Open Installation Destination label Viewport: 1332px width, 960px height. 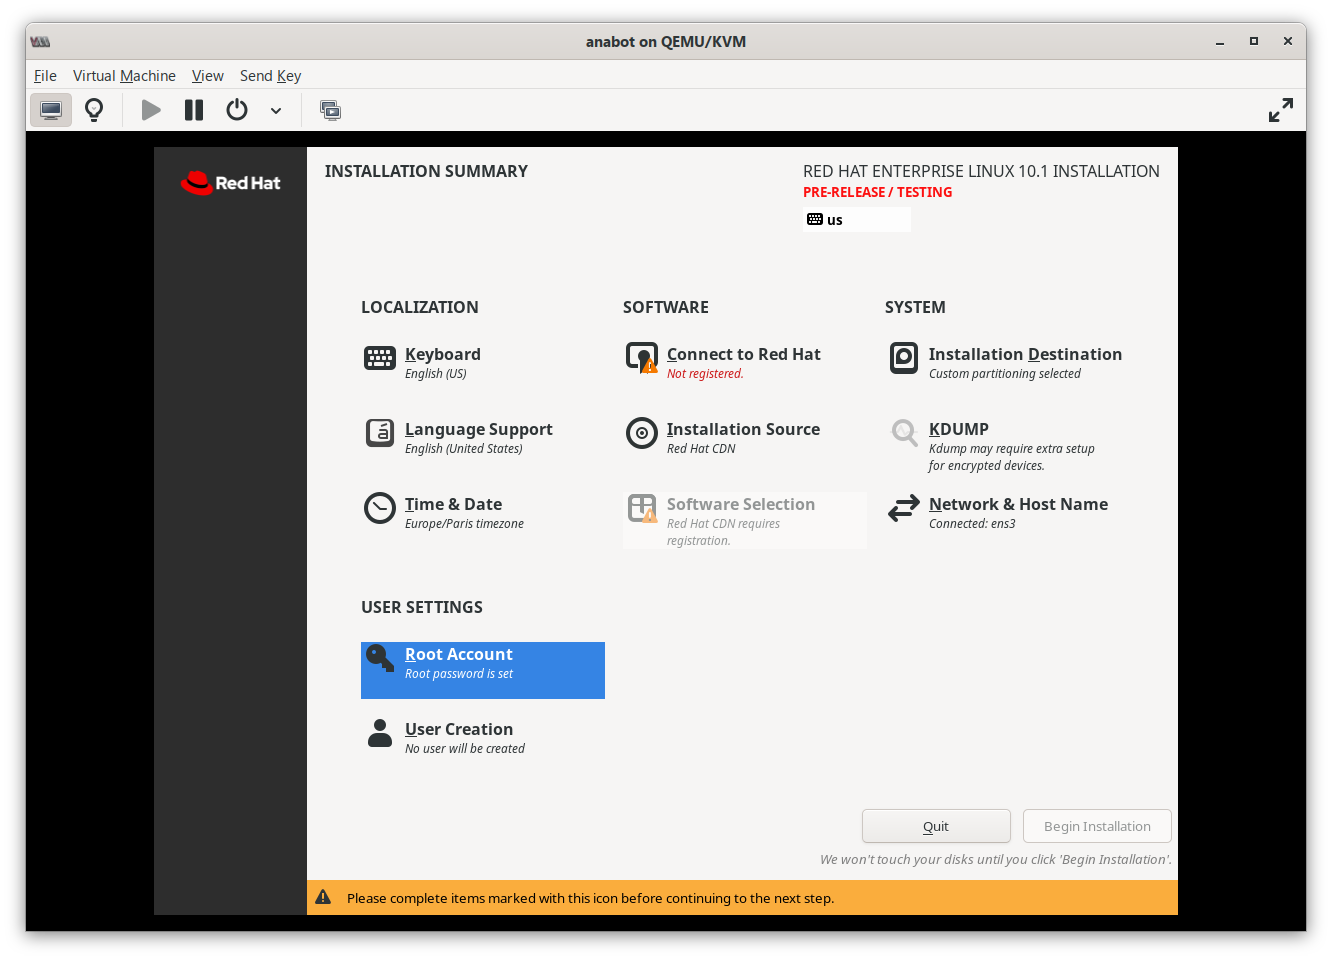click(1025, 354)
